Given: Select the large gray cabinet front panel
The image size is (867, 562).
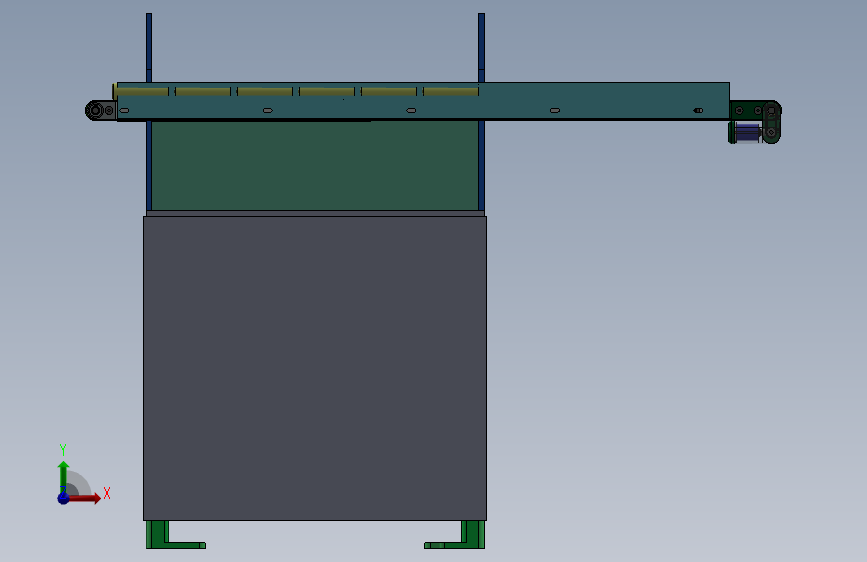Looking at the screenshot, I should [315, 368].
